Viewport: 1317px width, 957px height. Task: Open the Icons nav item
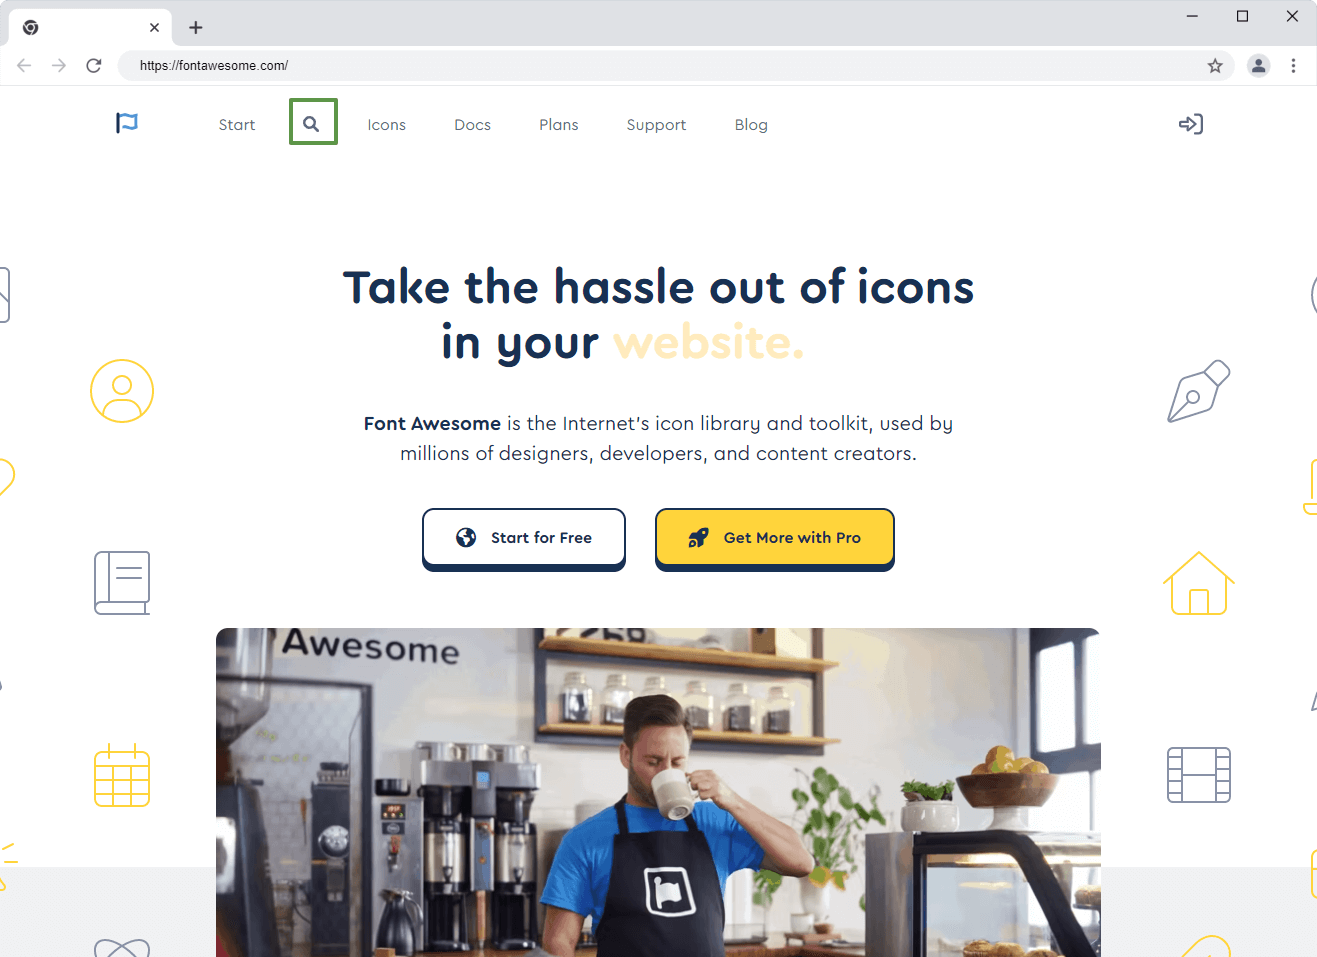tap(386, 125)
